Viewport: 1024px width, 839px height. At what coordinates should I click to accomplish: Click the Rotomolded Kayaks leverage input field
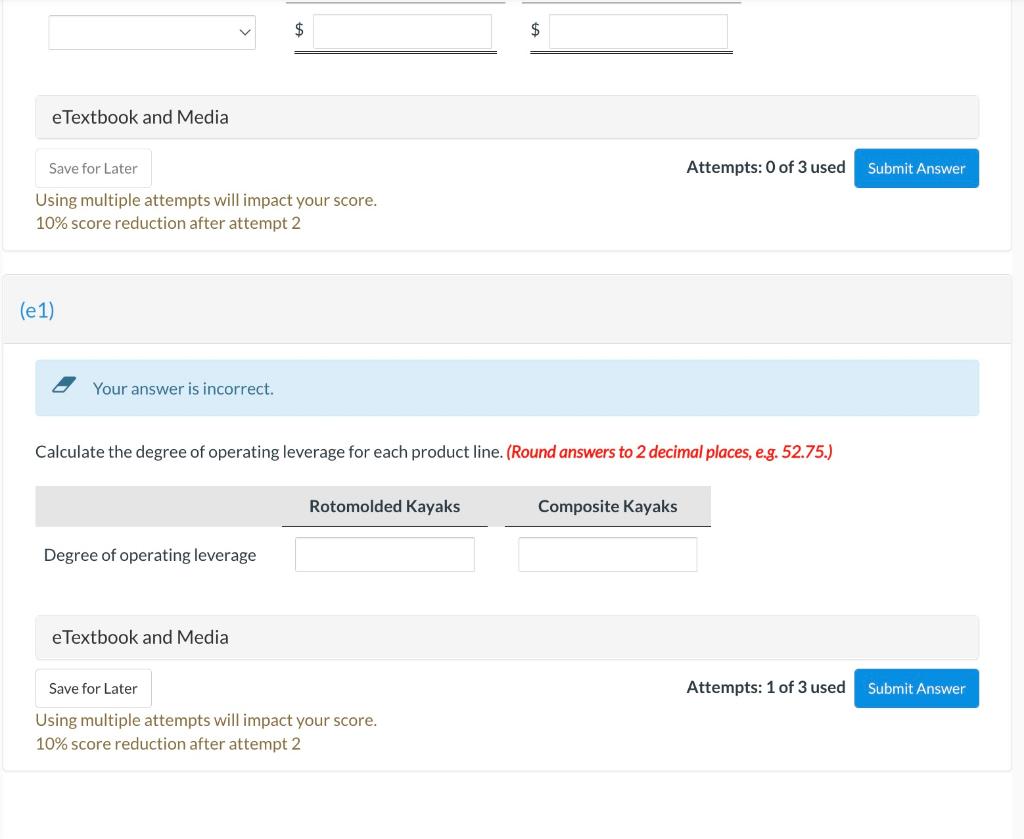384,554
